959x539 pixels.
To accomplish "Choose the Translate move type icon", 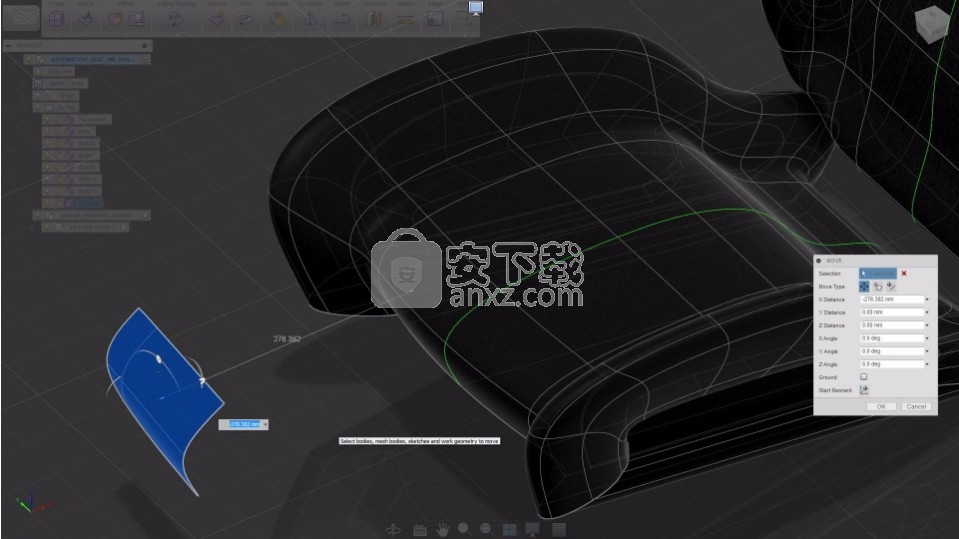I will (878, 286).
